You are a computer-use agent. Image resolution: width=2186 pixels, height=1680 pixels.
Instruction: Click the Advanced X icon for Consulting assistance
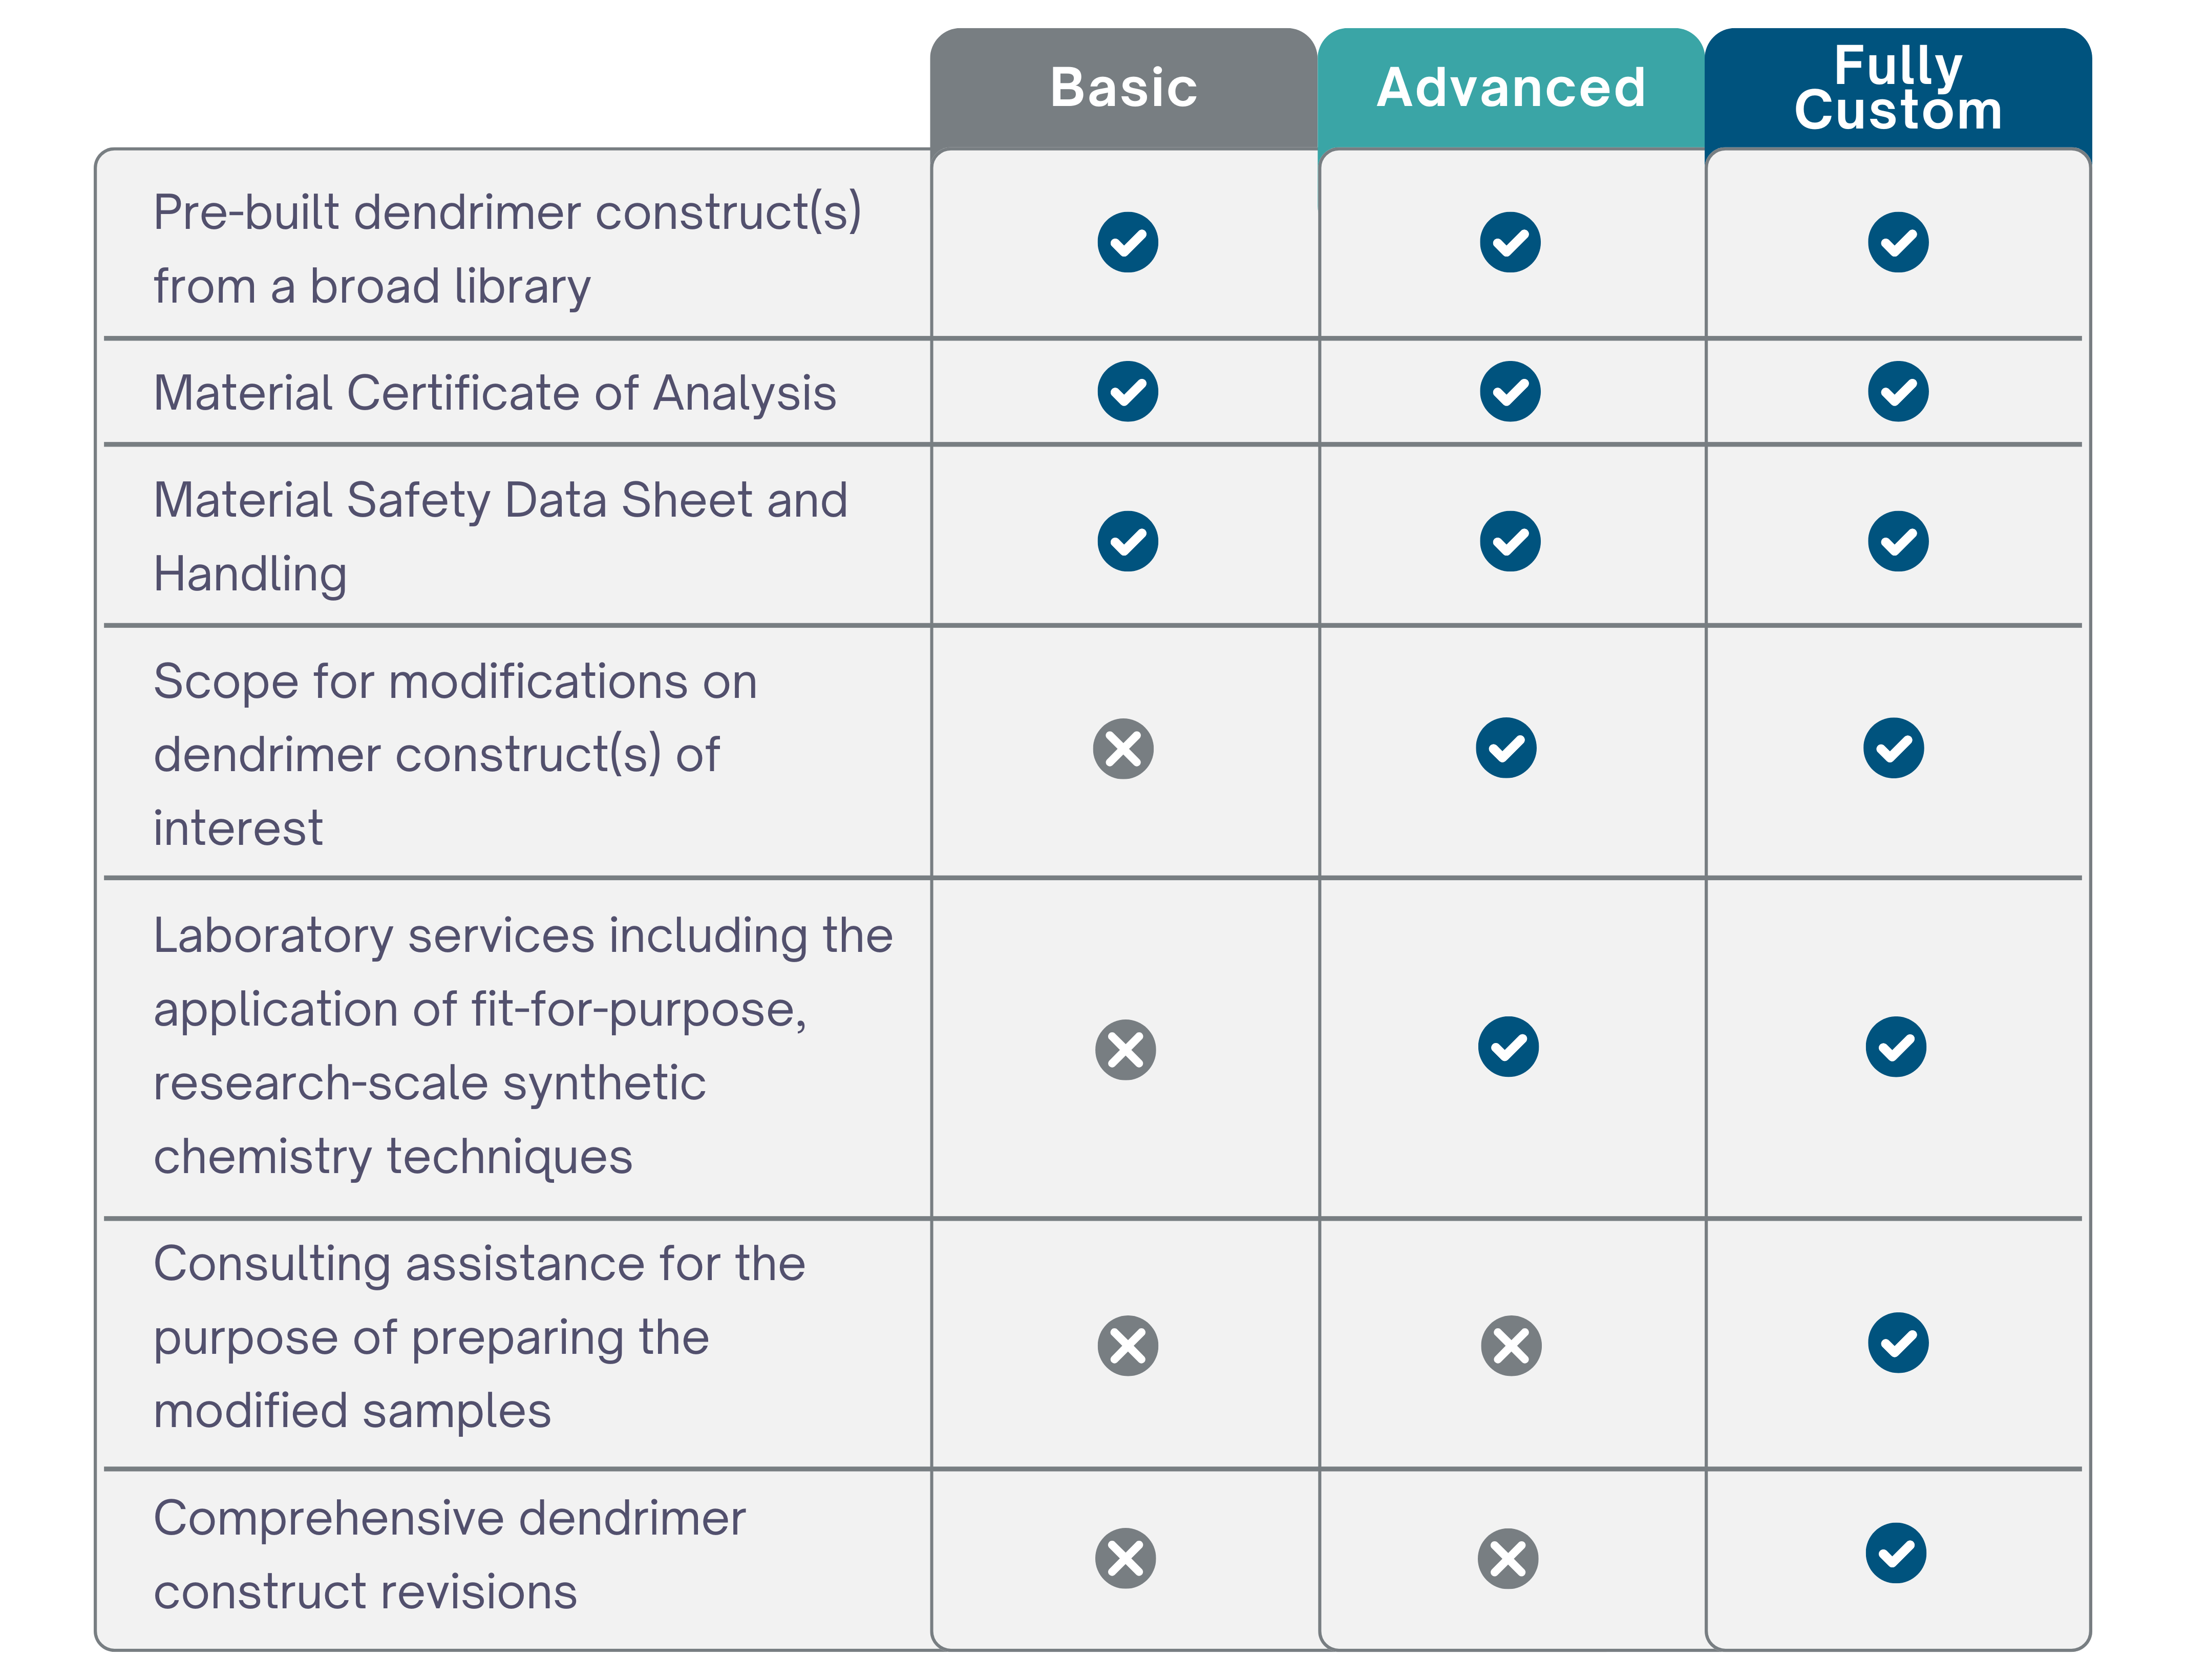[x=1511, y=1345]
